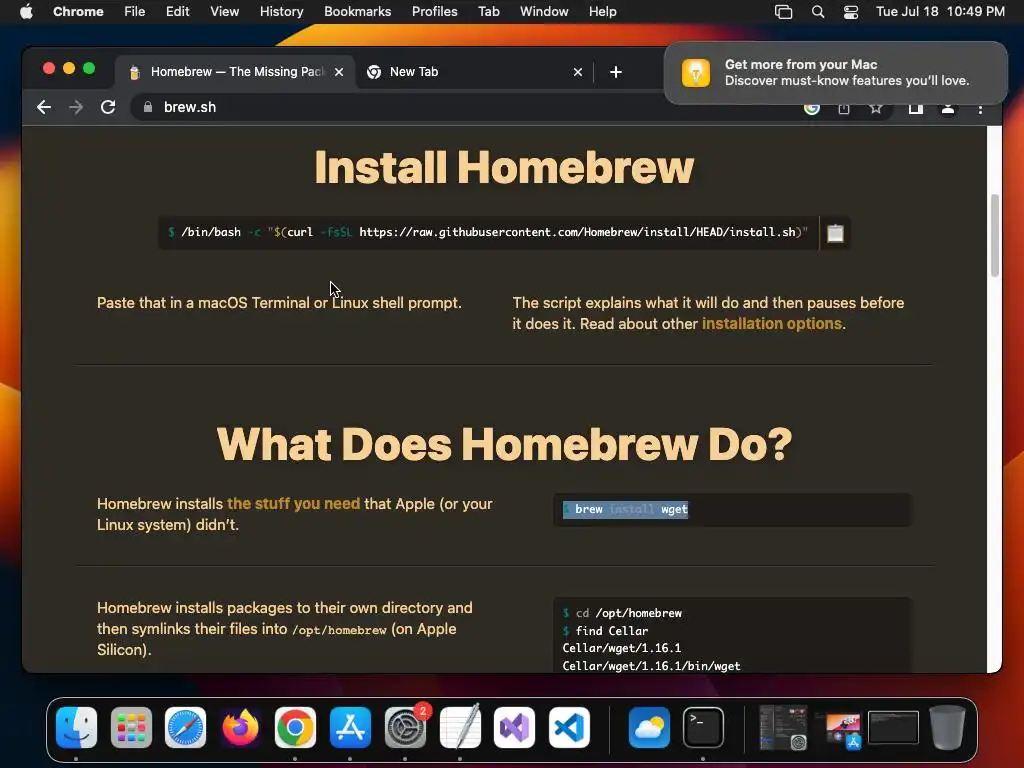Viewport: 1024px width, 768px height.
Task: Open the Tab menu
Action: coord(488,12)
